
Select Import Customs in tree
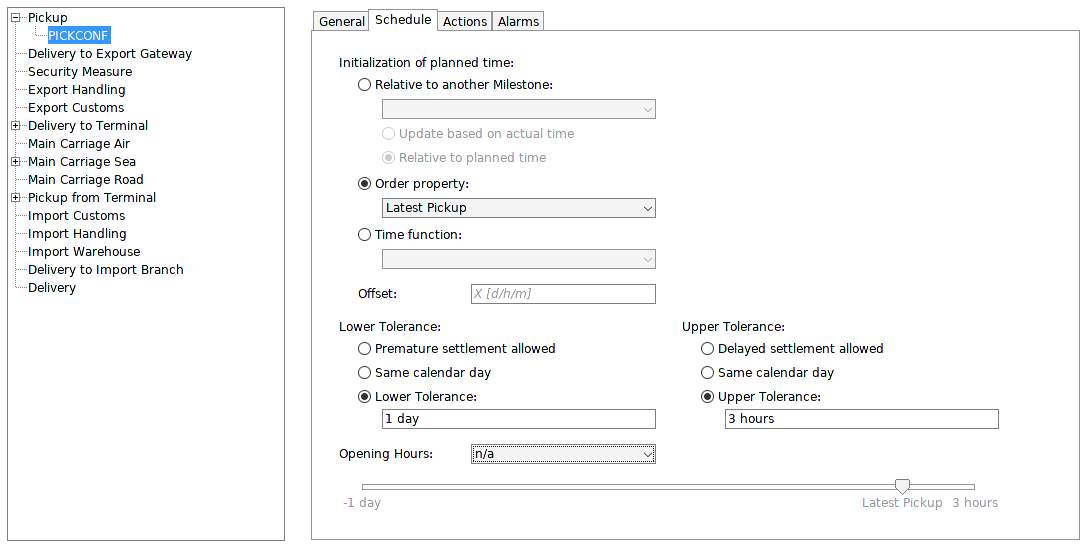click(x=77, y=216)
